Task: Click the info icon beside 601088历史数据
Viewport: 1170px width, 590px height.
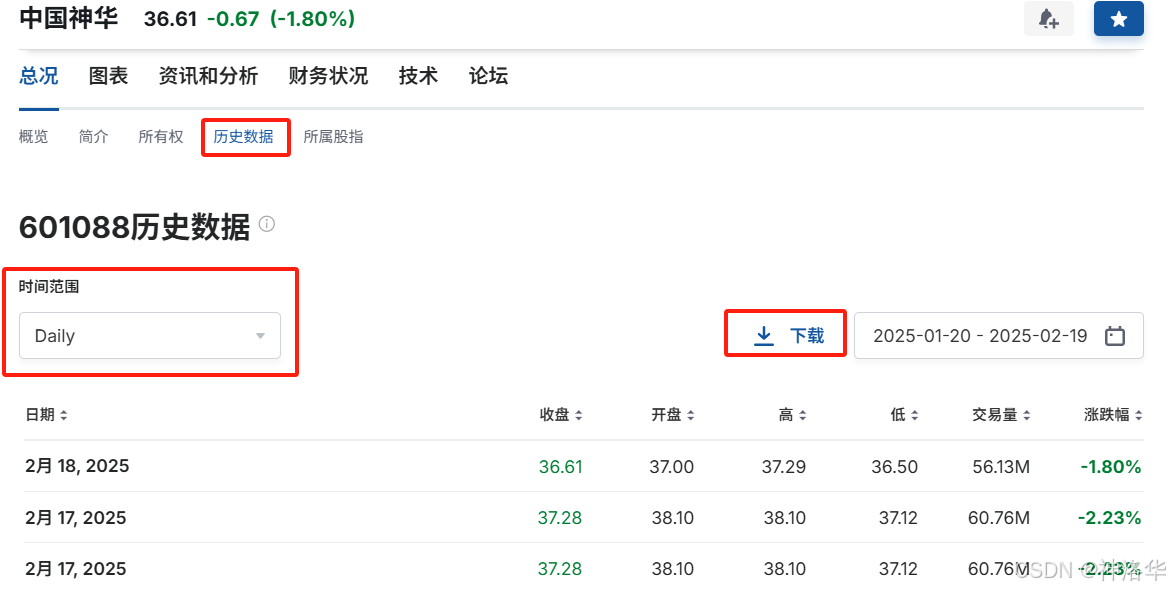Action: pos(266,224)
